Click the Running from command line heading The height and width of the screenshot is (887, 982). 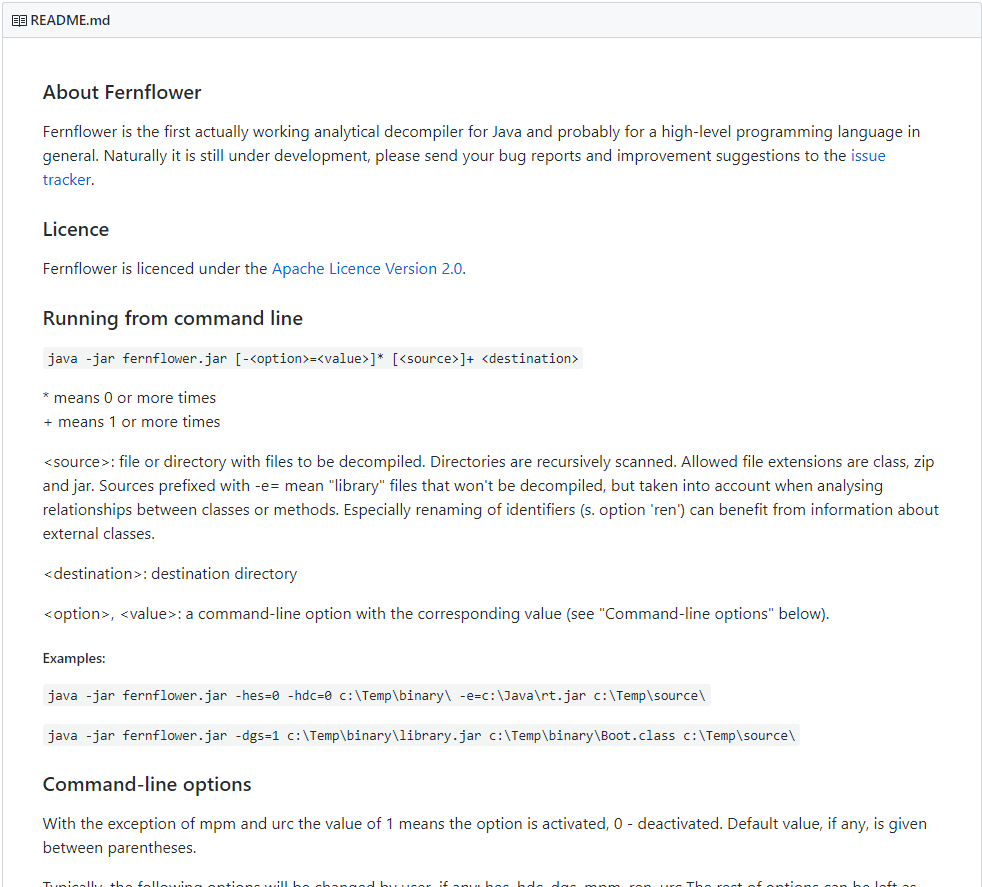(x=172, y=318)
